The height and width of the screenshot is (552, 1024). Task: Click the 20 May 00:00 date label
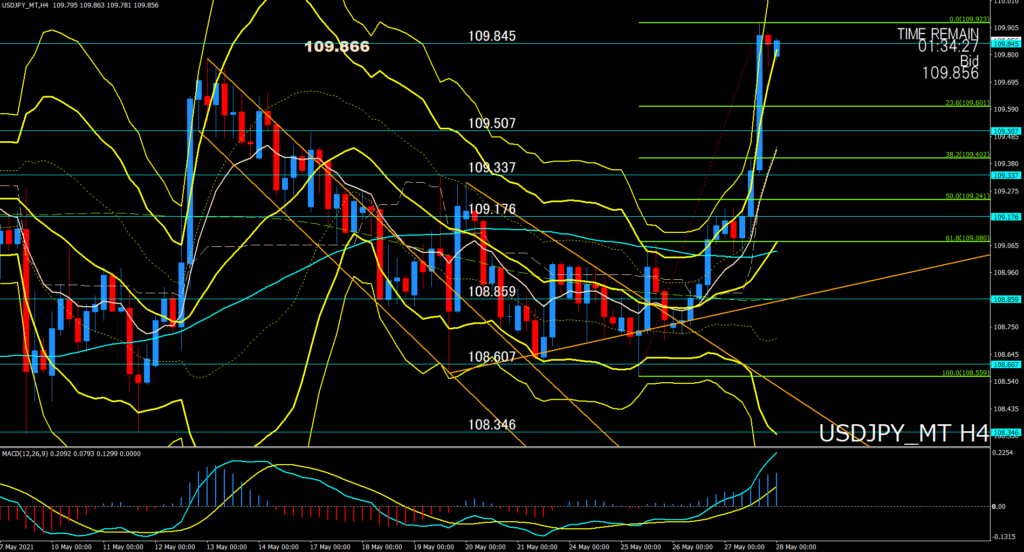pyautogui.click(x=485, y=547)
